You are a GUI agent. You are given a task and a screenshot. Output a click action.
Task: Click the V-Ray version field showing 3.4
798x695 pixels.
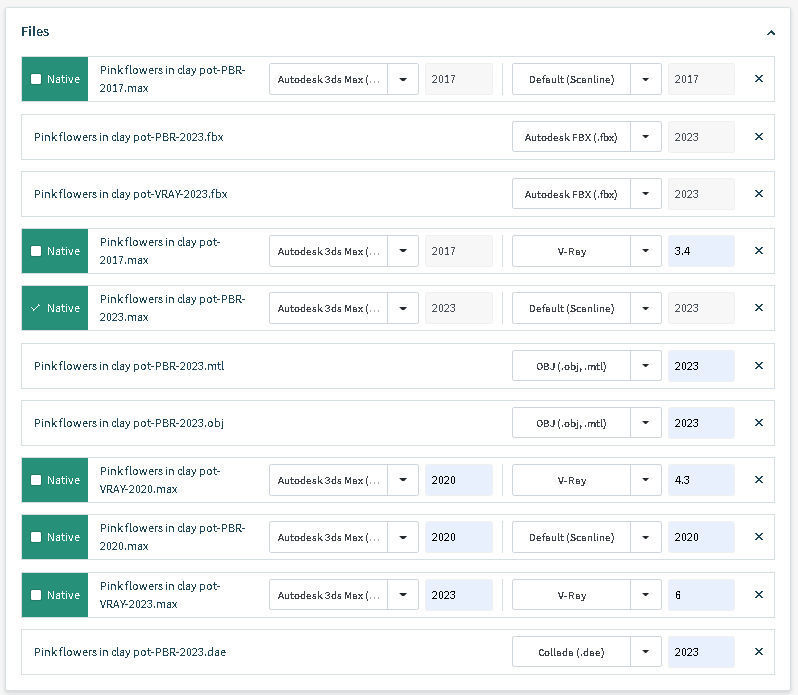click(x=701, y=251)
